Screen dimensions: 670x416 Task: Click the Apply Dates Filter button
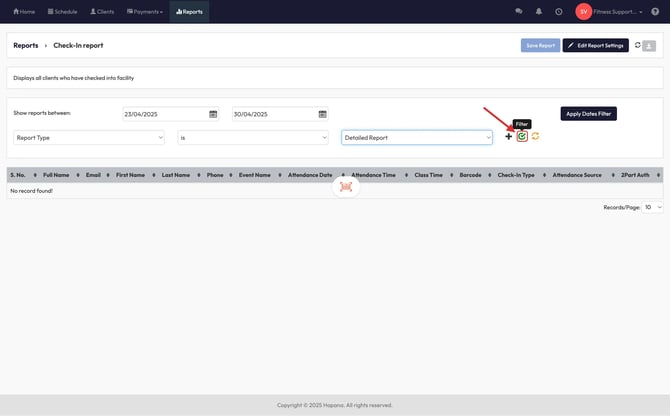[588, 114]
